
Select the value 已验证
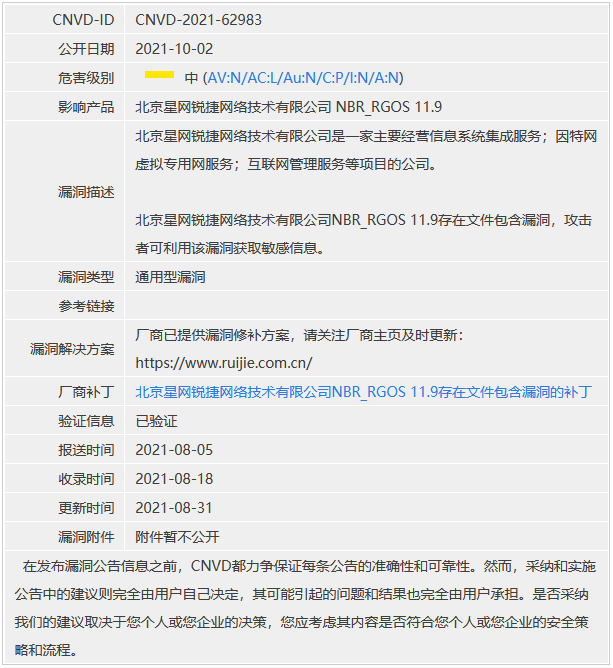click(156, 421)
